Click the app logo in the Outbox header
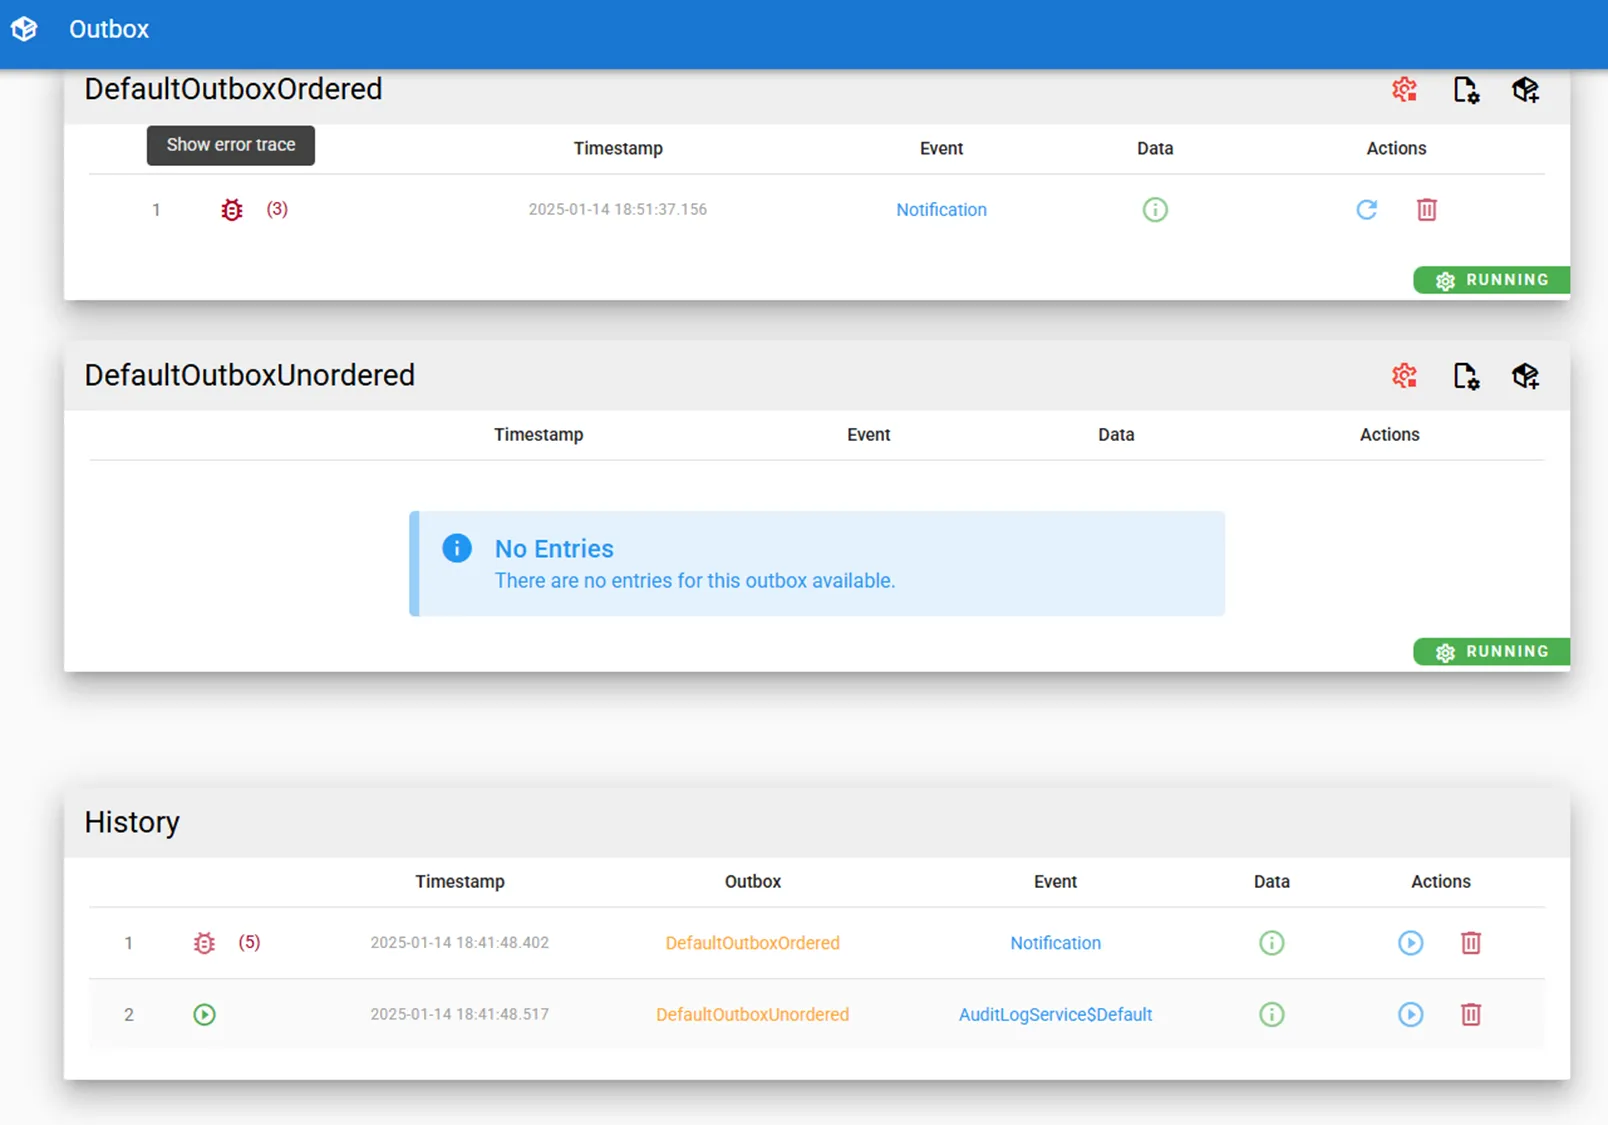 coord(24,29)
